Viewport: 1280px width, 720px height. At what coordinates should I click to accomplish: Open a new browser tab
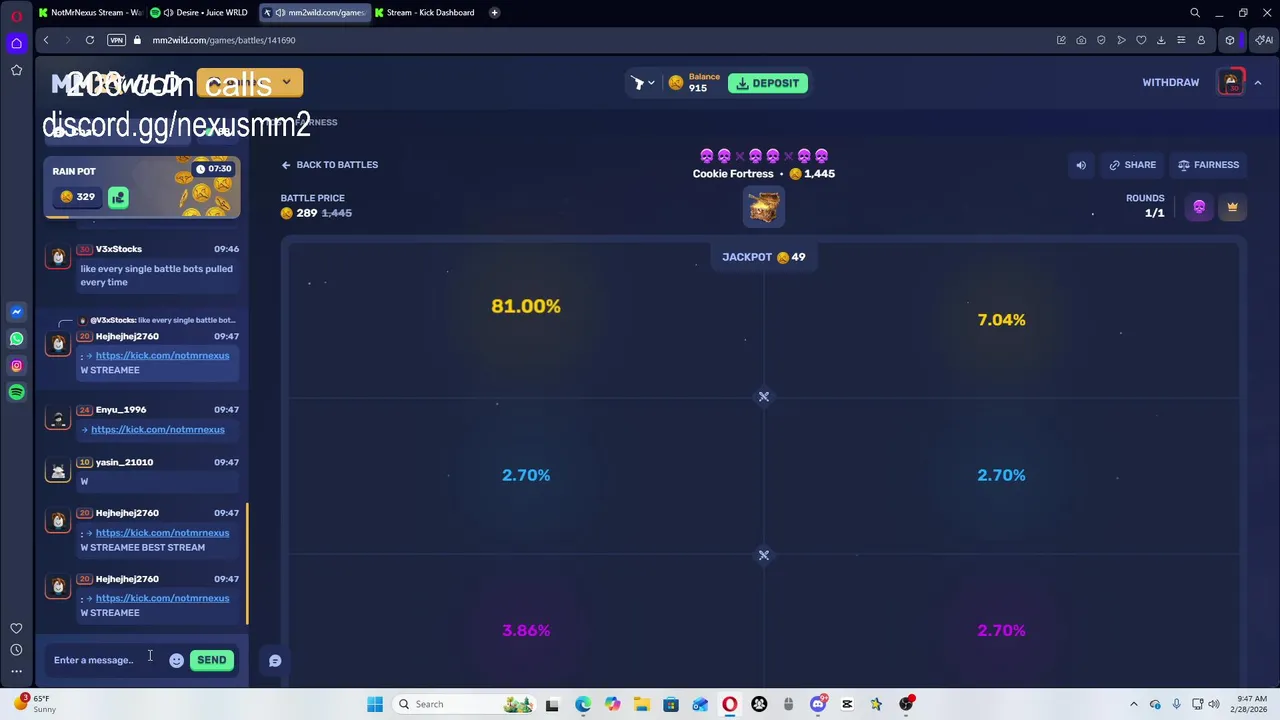pyautogui.click(x=495, y=13)
